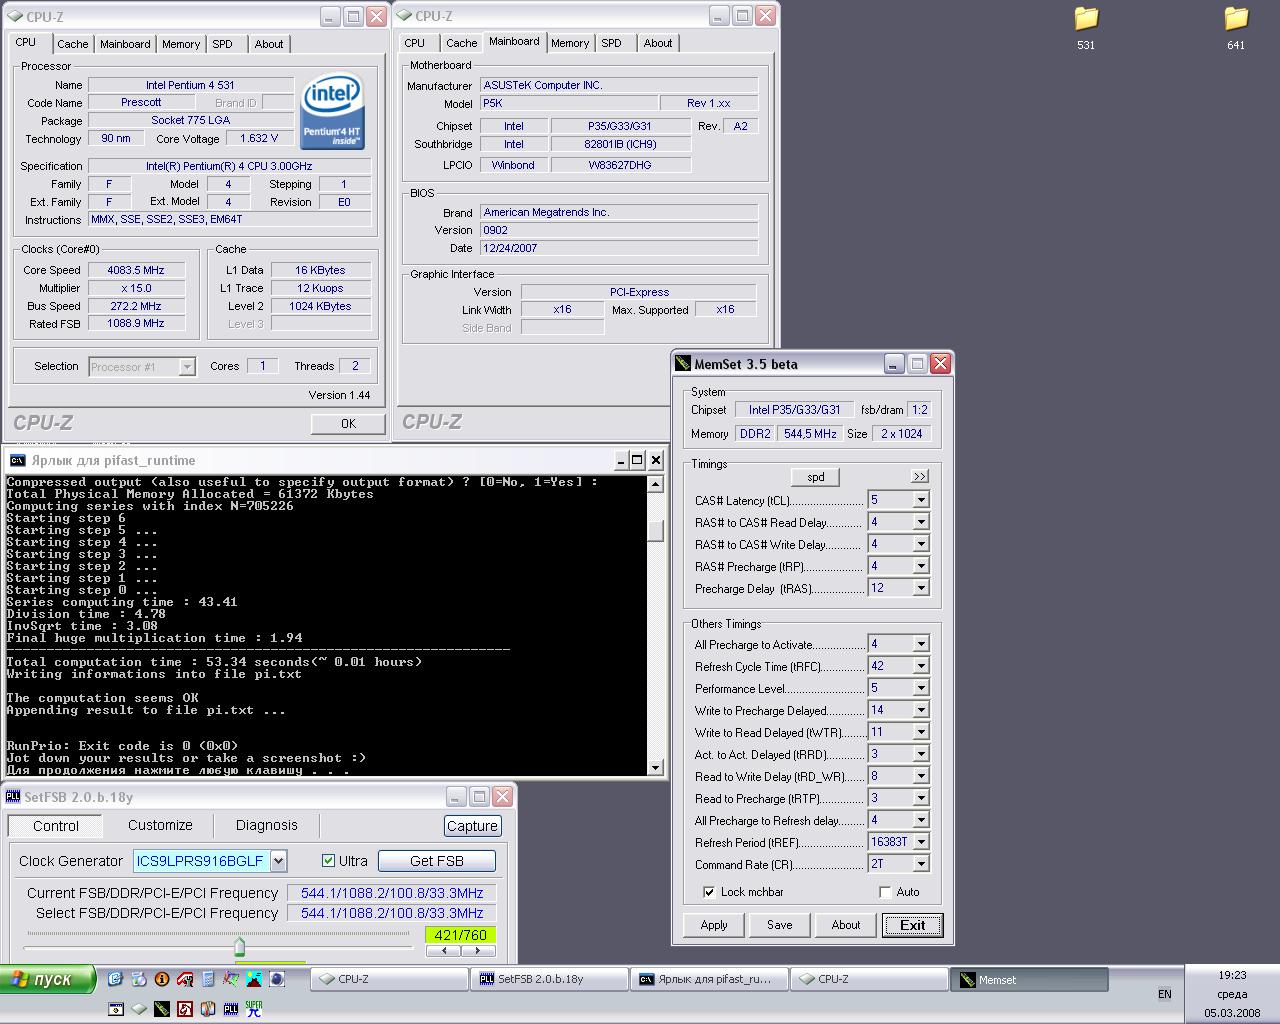Viewport: 1280px width, 1024px height.
Task: Click Save in MemSet
Action: (x=780, y=925)
